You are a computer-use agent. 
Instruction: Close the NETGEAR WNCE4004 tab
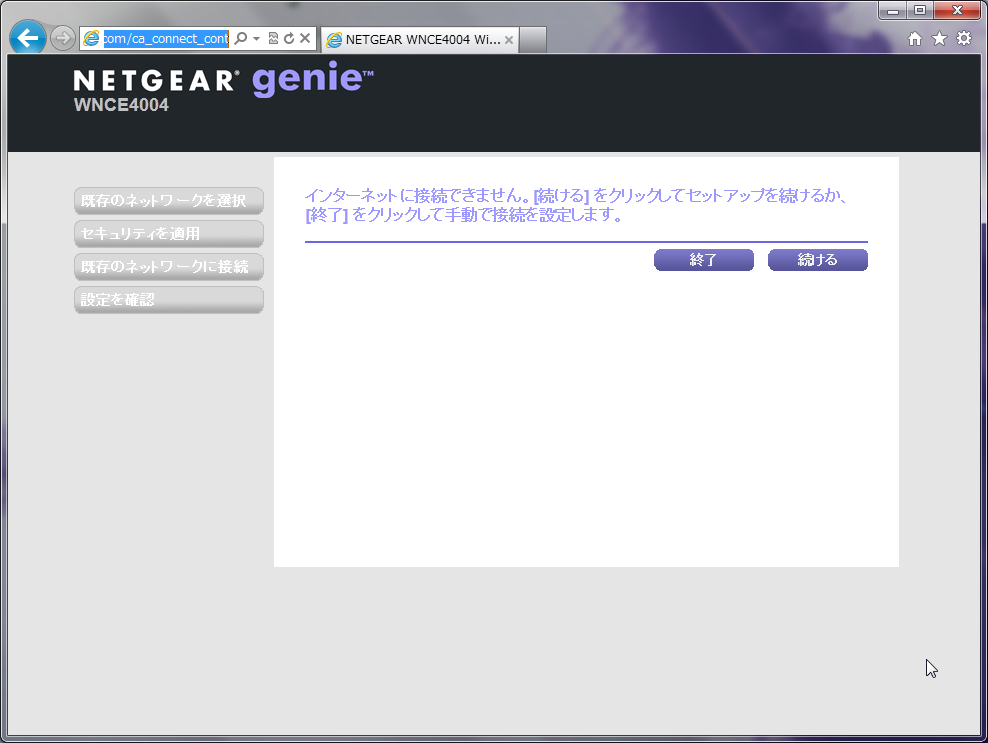pyautogui.click(x=509, y=40)
